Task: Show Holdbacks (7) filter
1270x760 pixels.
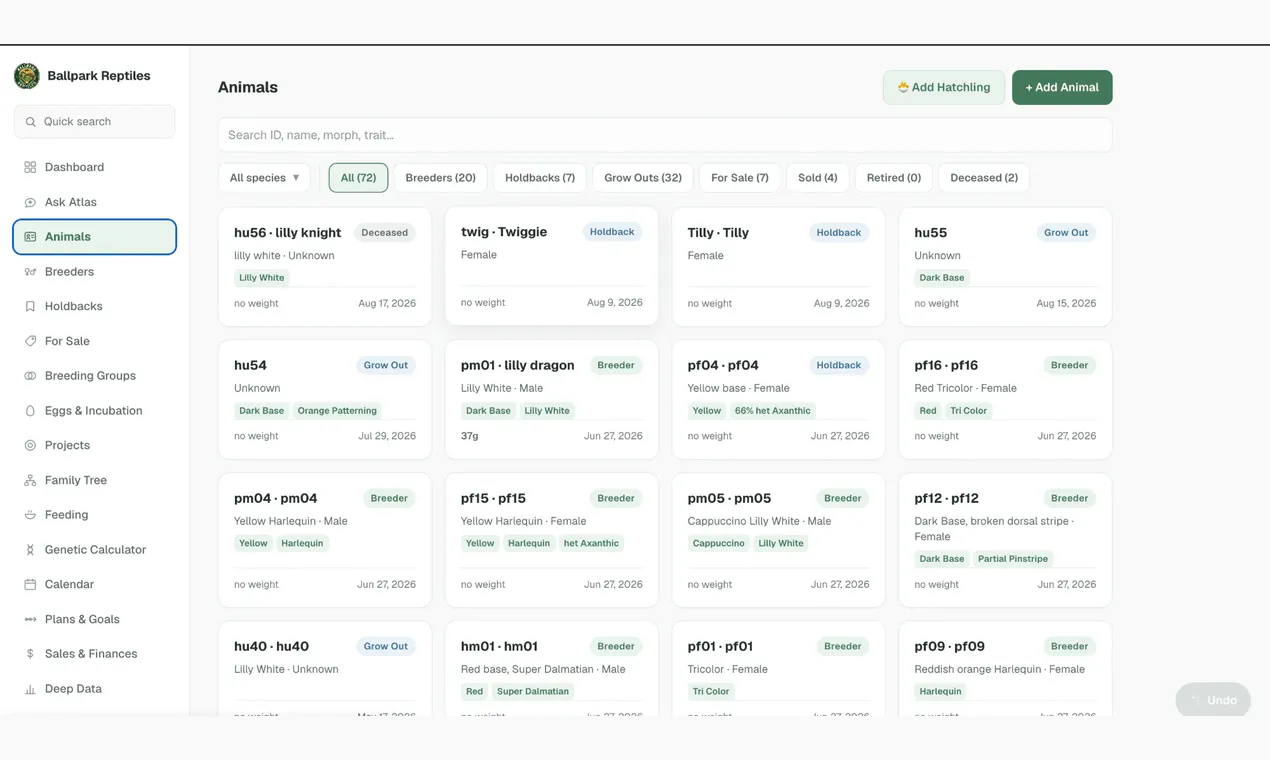Action: pos(540,178)
